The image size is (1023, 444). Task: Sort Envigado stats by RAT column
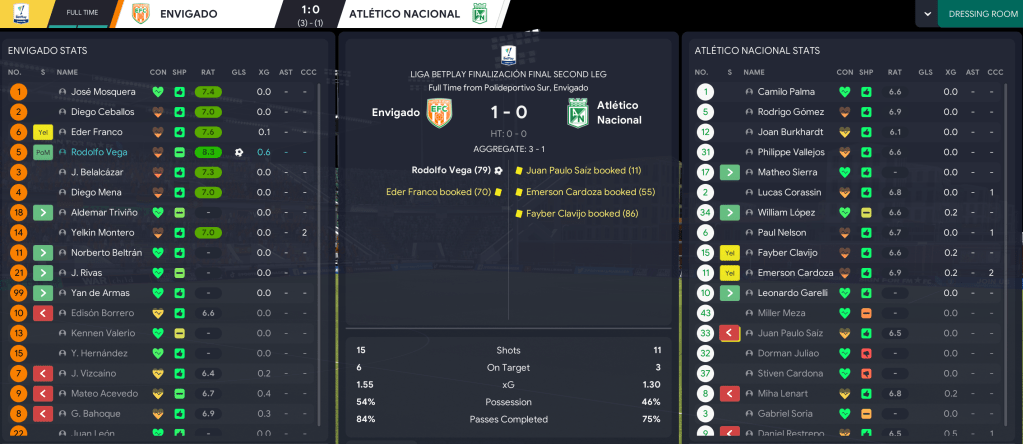(x=208, y=72)
